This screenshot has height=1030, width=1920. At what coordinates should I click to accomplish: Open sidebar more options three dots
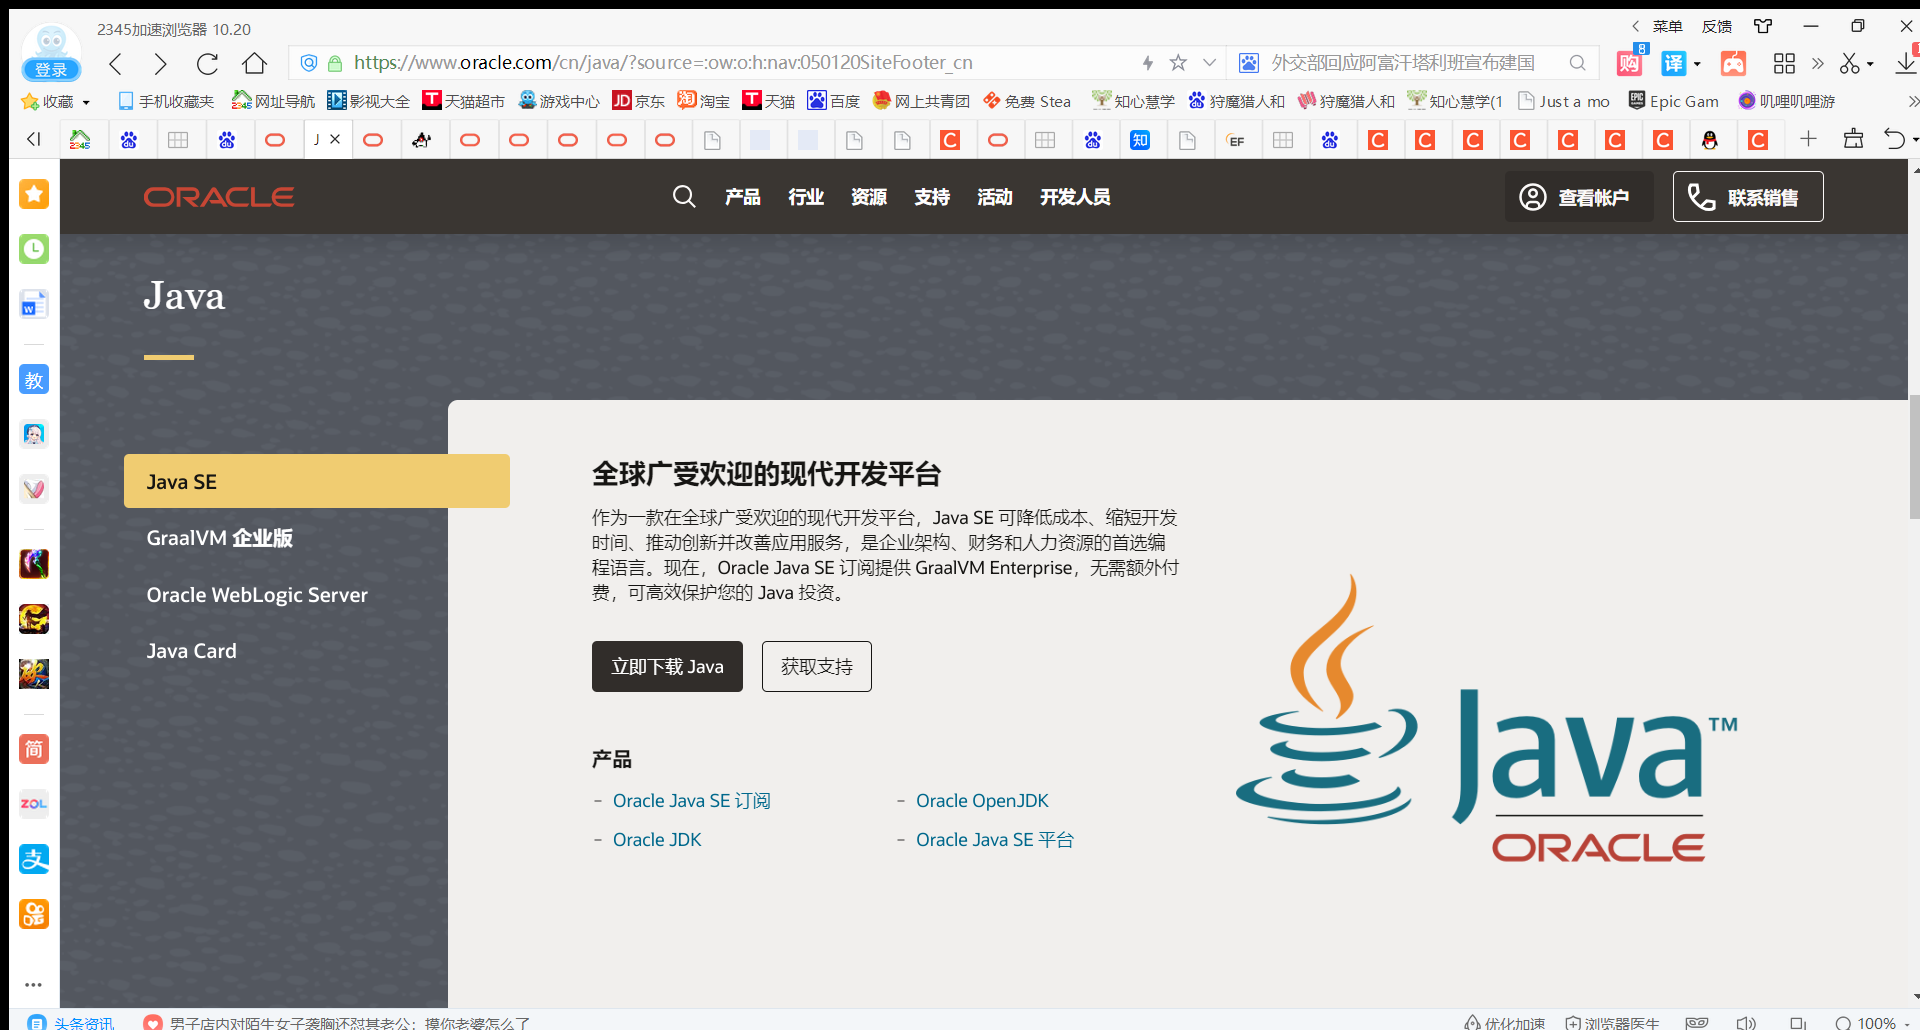[34, 984]
